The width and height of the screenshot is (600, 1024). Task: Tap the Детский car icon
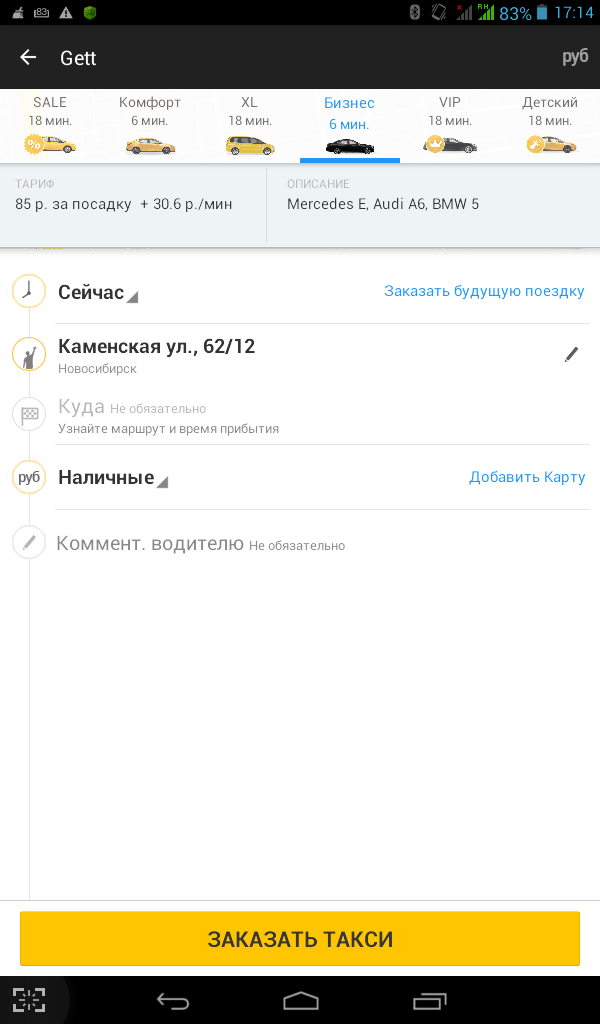click(552, 144)
